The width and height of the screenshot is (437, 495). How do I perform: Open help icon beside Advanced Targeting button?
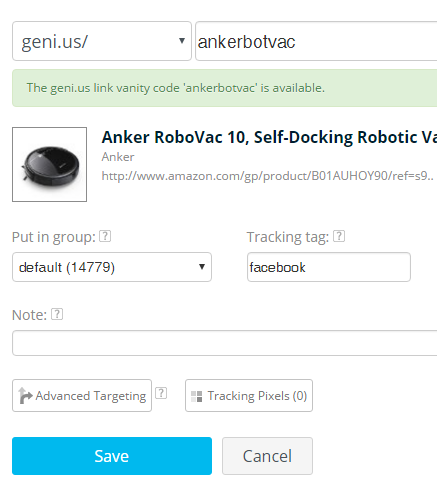point(161,393)
